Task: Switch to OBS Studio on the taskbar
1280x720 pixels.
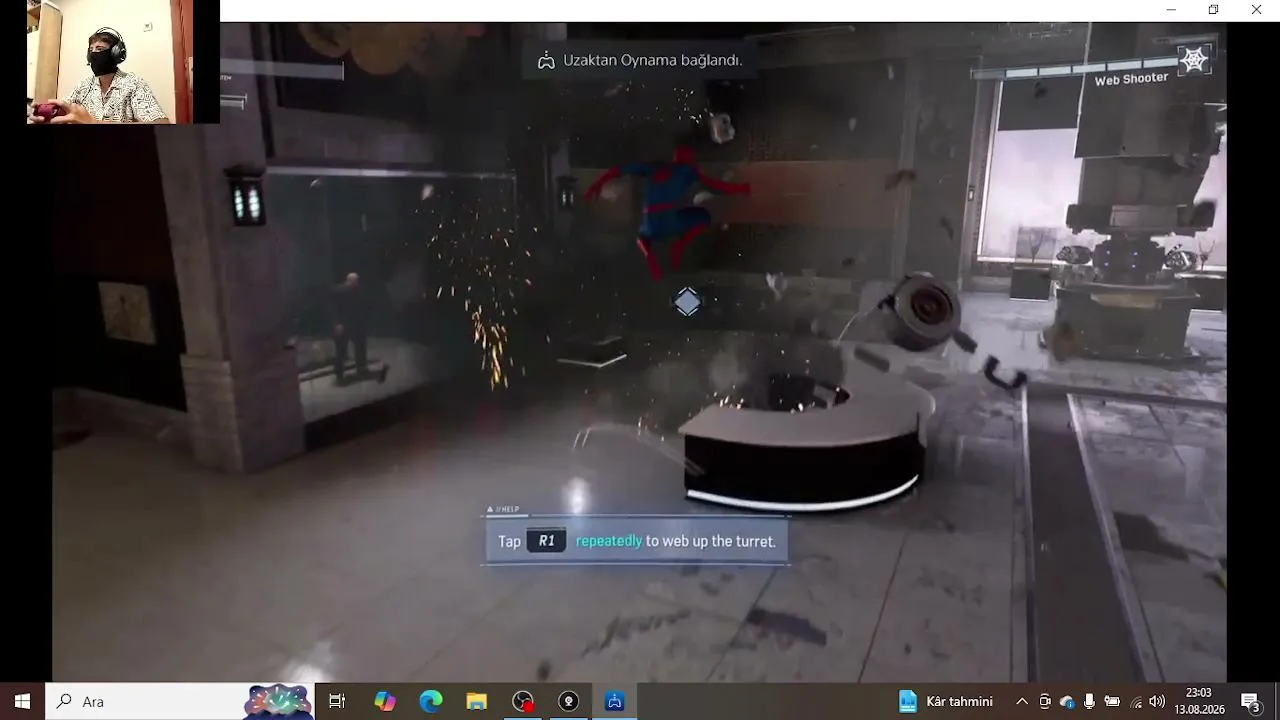Action: [x=523, y=701]
